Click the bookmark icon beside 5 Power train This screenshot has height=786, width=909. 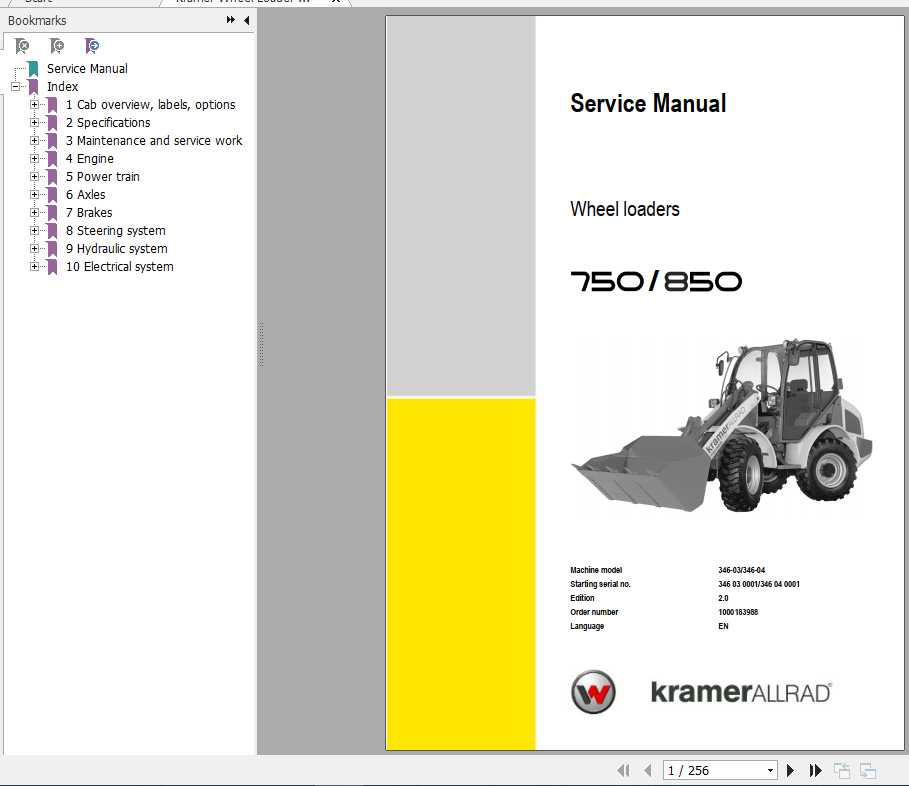(52, 177)
